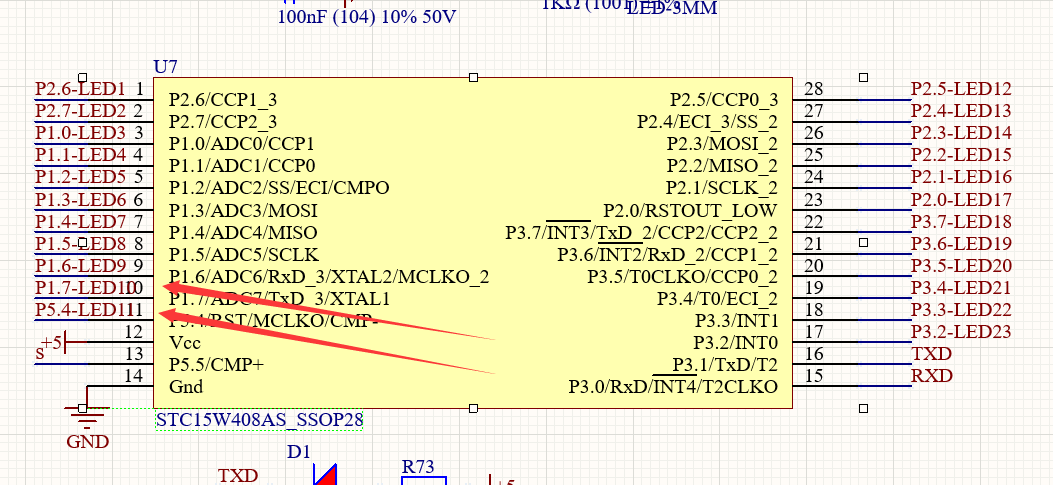Viewport: 1053px width, 485px height.
Task: Click pin name P2.5/CCP0_3
Action: tap(724, 100)
